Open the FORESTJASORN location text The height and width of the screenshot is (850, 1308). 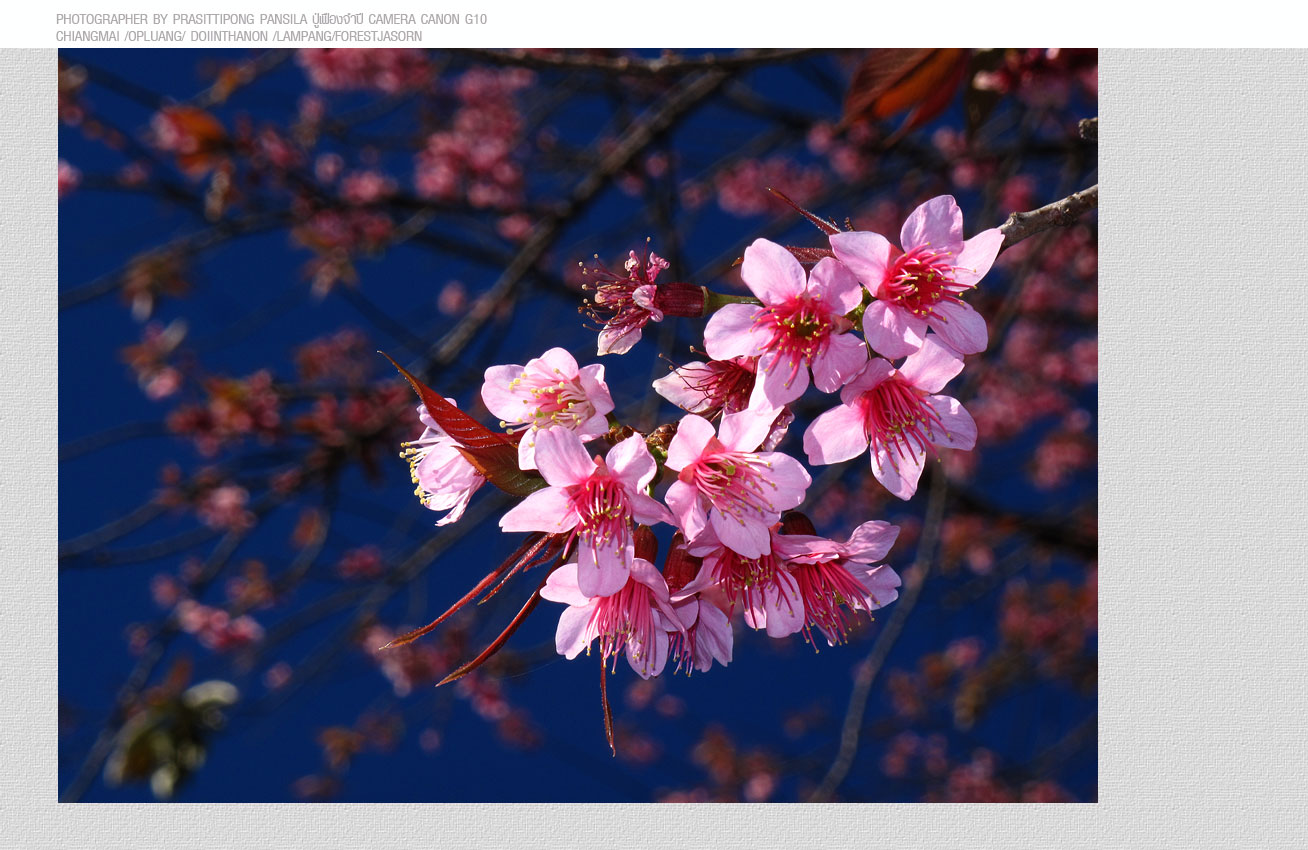click(x=379, y=37)
